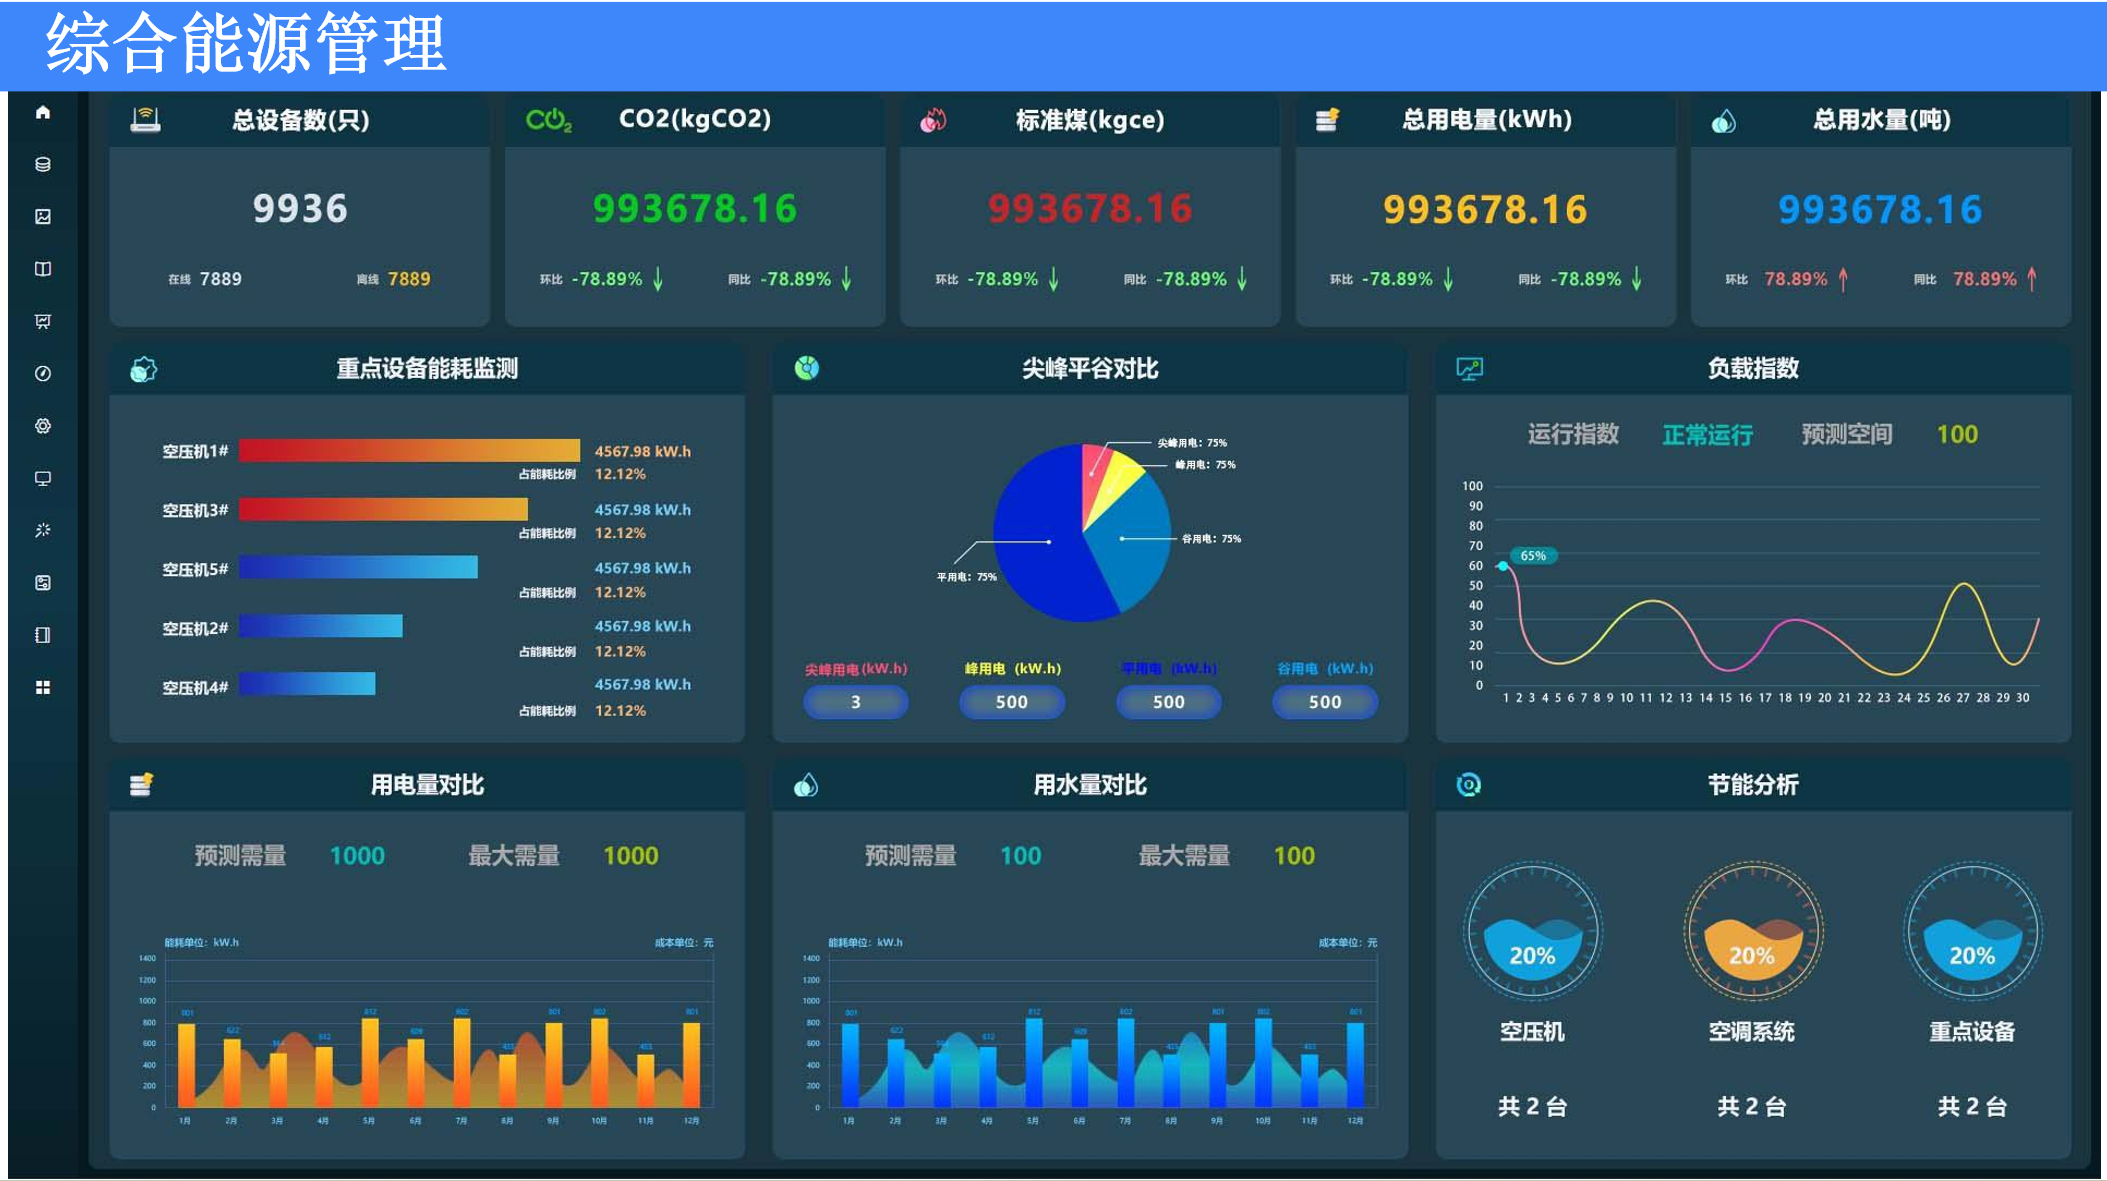Image resolution: width=2107 pixels, height=1181 pixels.
Task: Open the book icon in sidebar
Action: 43,269
